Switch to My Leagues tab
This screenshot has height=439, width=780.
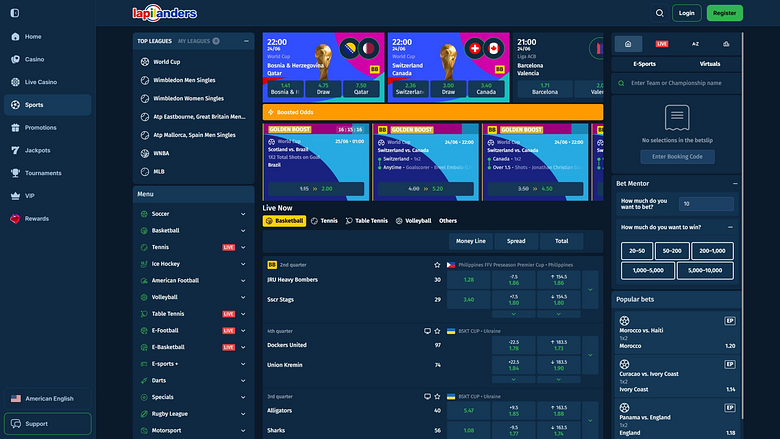[198, 41]
